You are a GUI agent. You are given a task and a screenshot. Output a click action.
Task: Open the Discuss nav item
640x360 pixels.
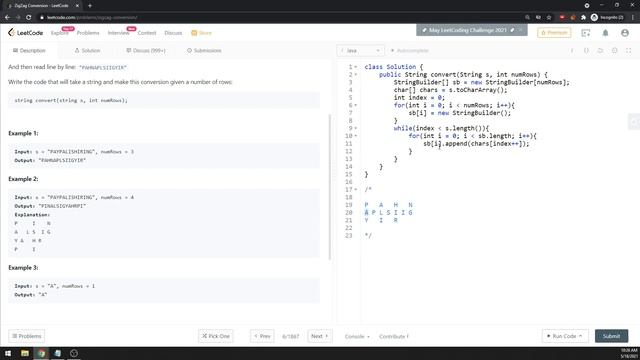[173, 33]
